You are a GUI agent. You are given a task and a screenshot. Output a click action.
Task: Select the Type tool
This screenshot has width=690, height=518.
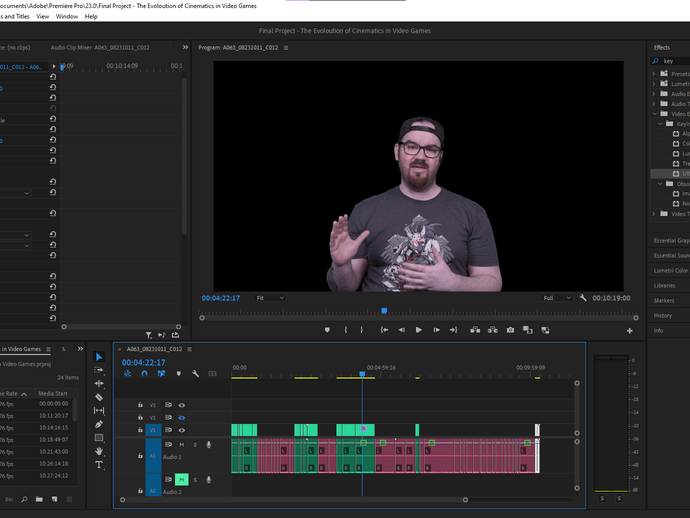99,465
